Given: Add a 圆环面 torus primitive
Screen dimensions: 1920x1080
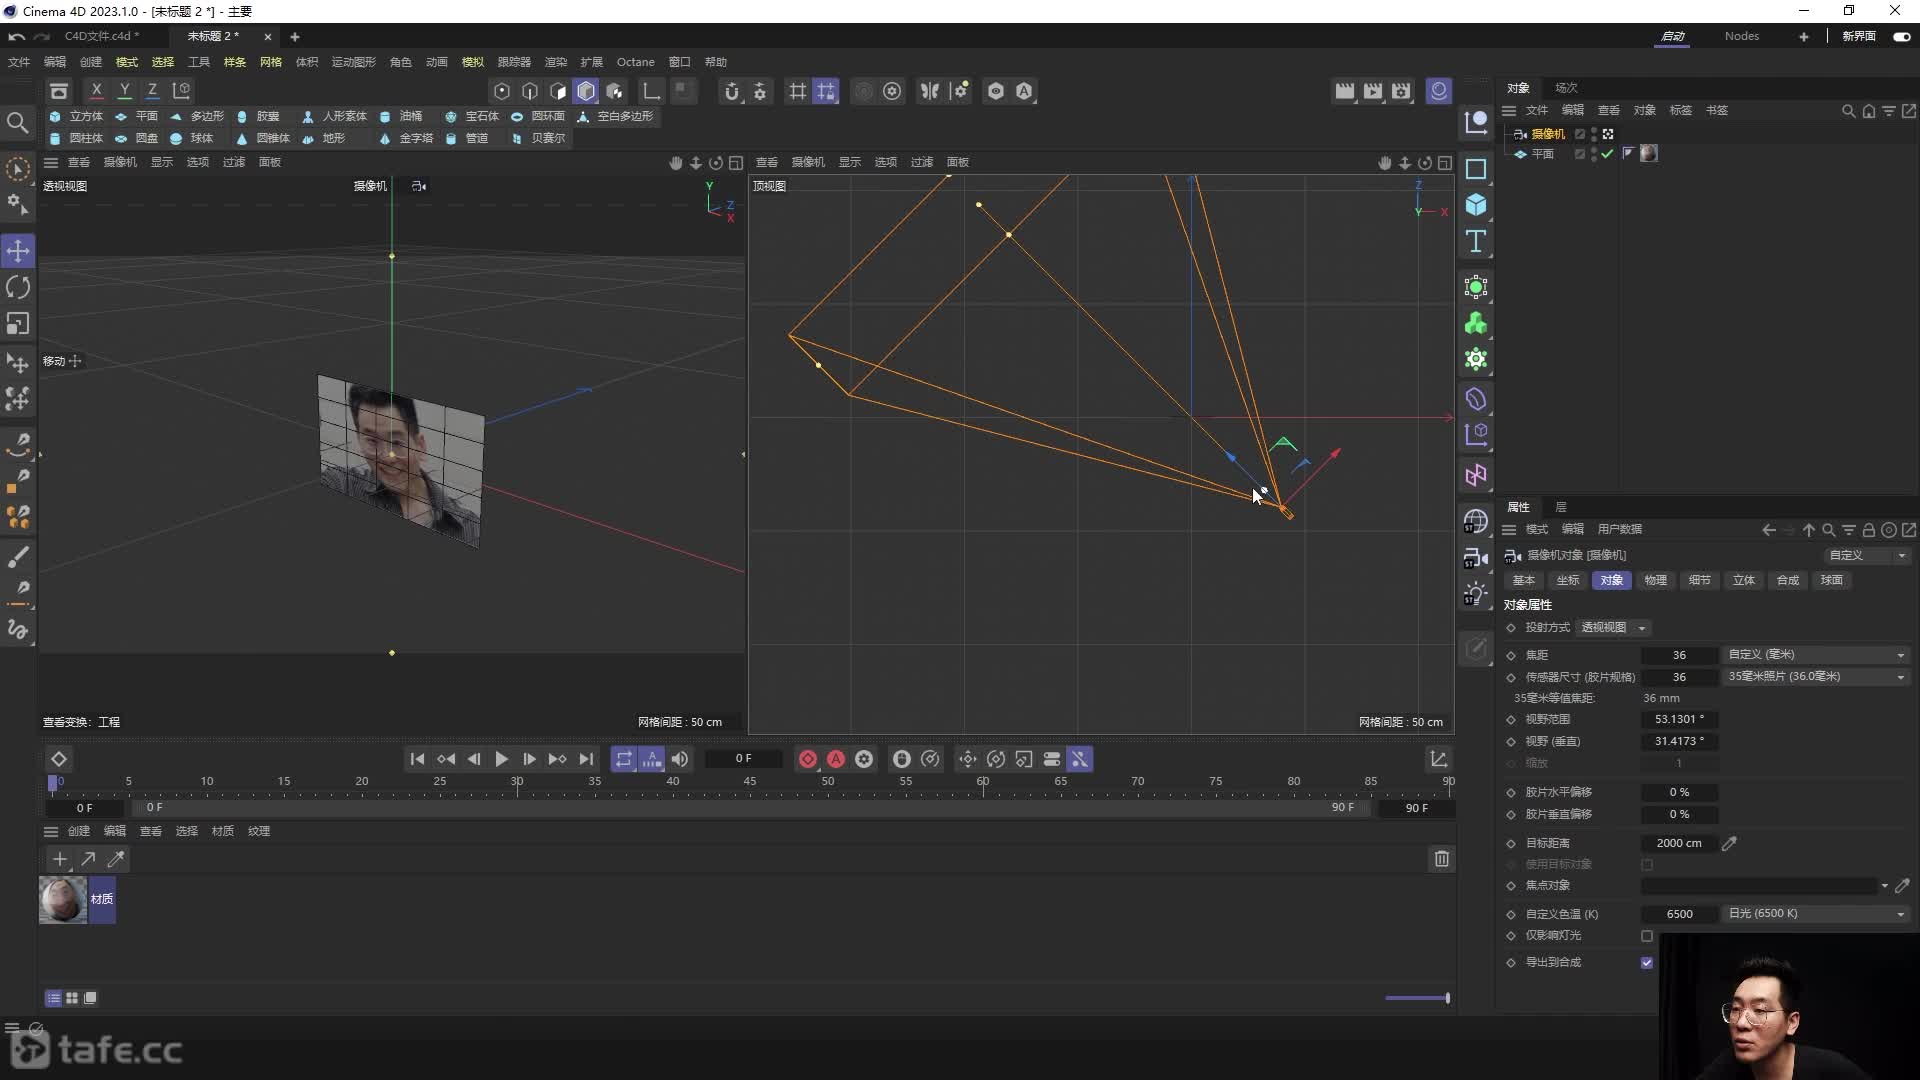Looking at the screenshot, I should pos(538,116).
